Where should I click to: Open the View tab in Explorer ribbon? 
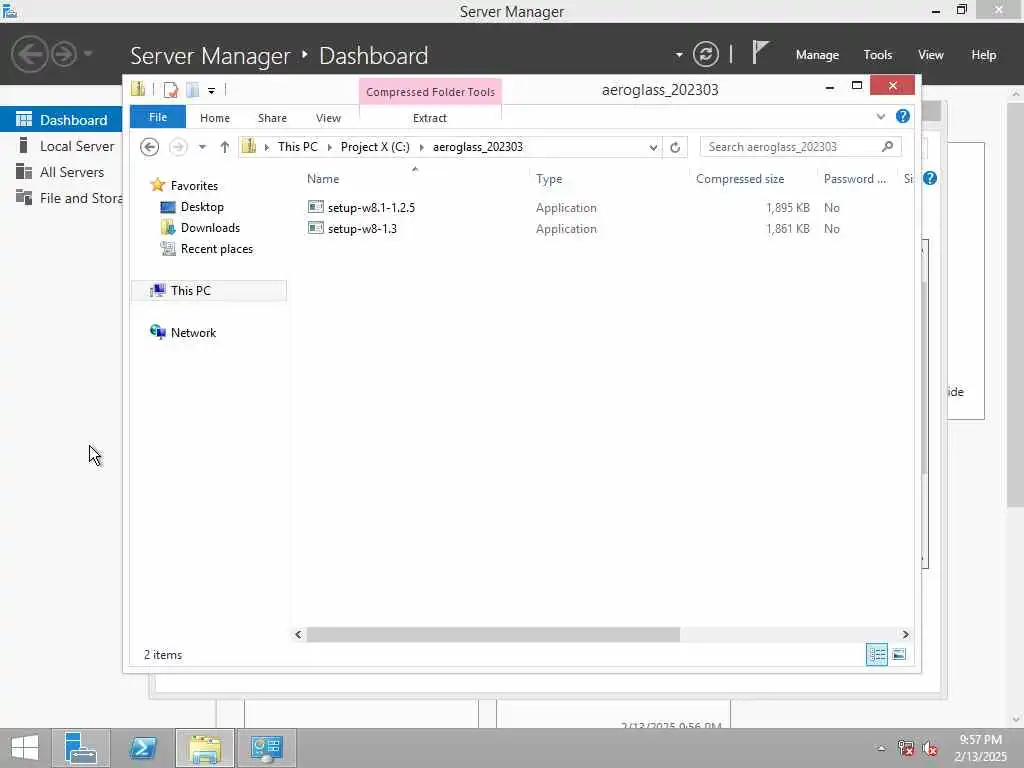click(x=328, y=118)
